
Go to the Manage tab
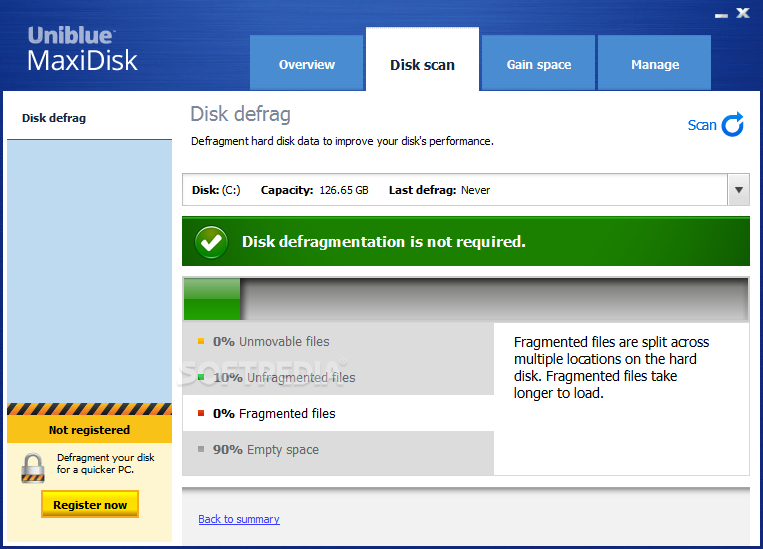654,63
